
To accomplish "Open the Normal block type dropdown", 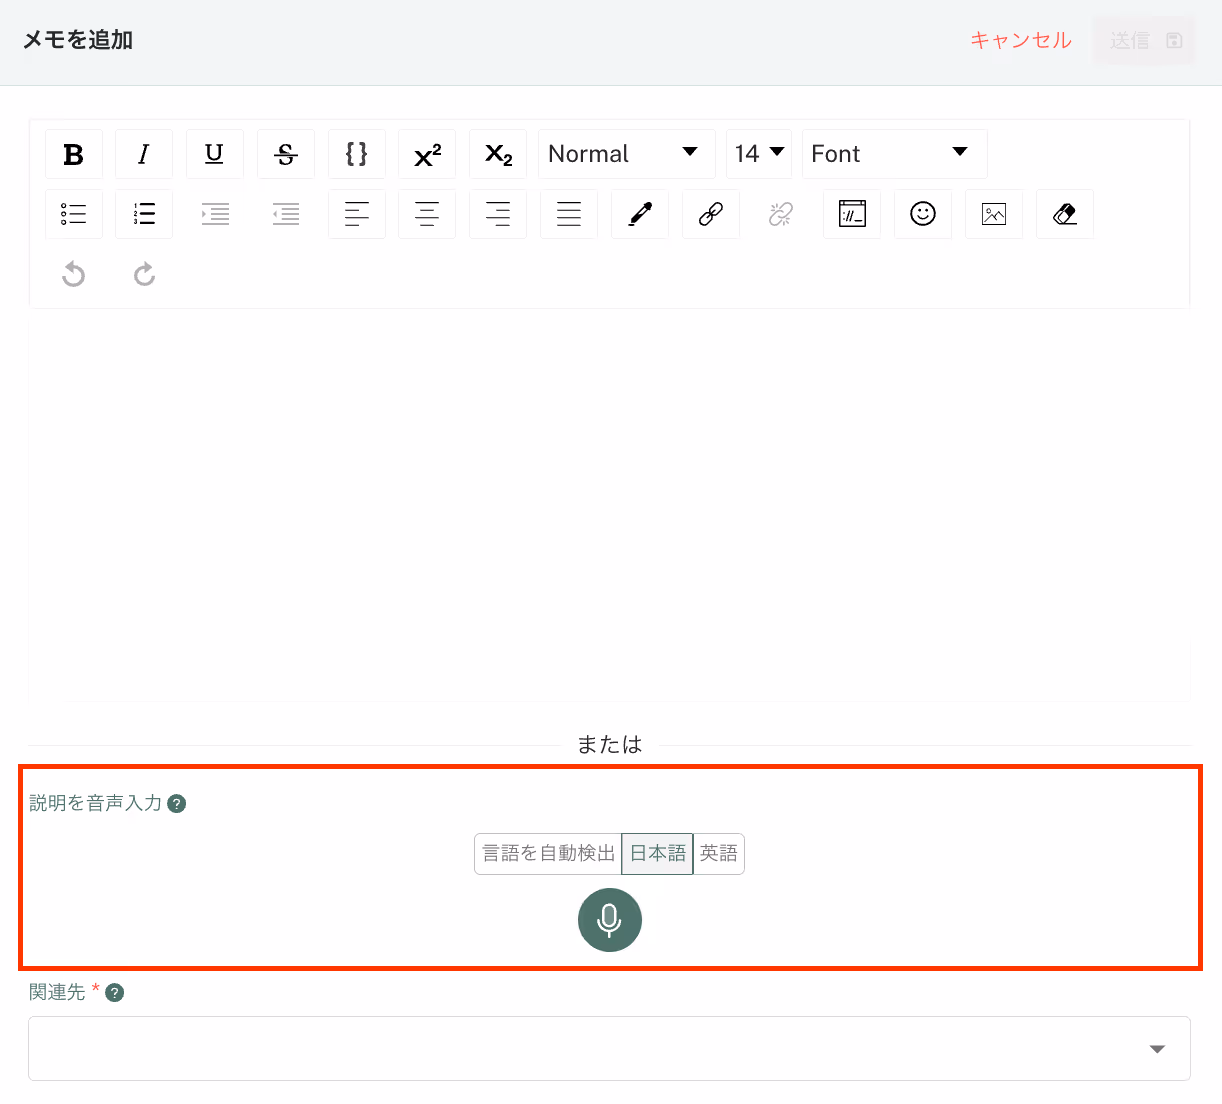I will [x=627, y=154].
